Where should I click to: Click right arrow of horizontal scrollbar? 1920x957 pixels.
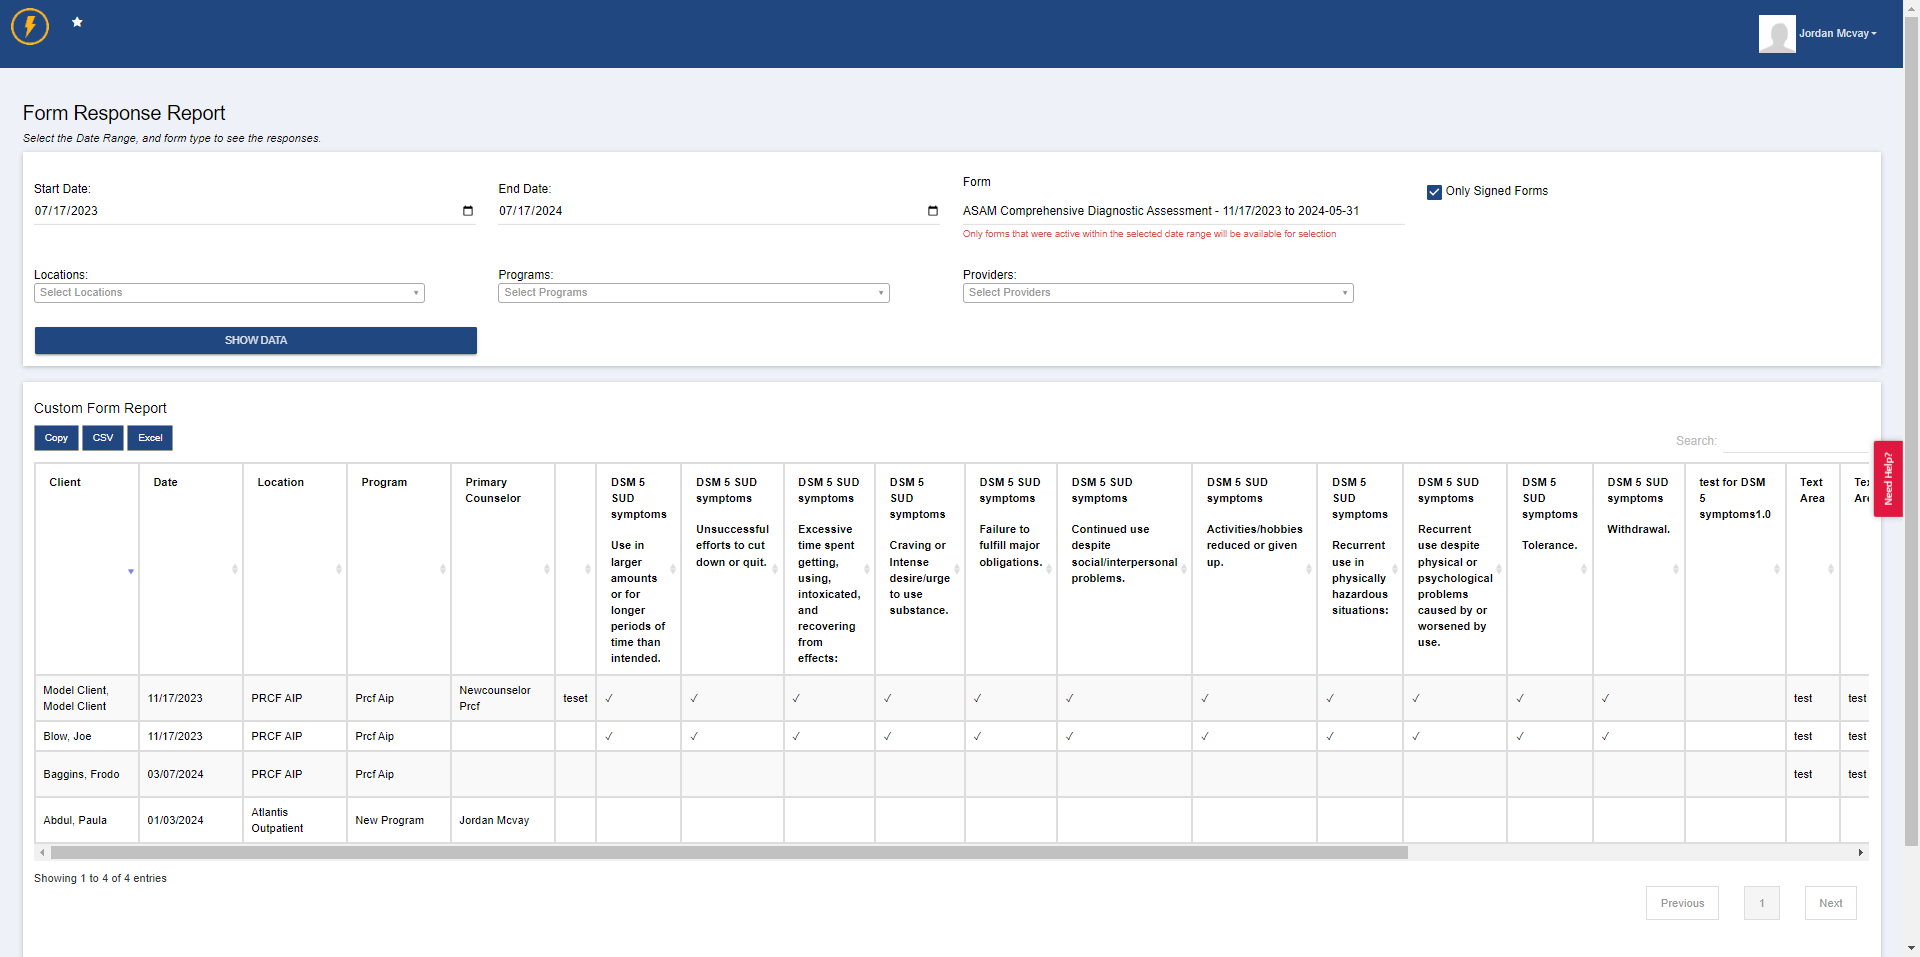(1860, 853)
